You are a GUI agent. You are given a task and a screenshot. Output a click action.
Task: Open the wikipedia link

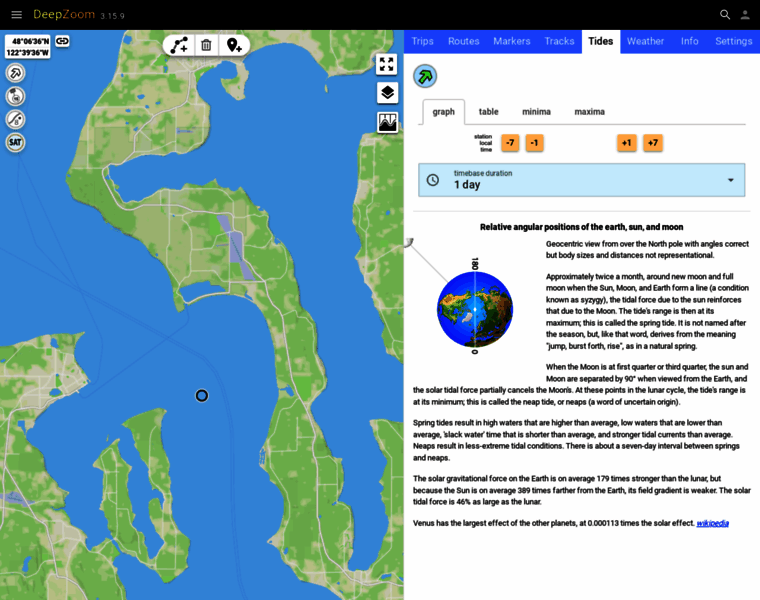click(x=712, y=523)
